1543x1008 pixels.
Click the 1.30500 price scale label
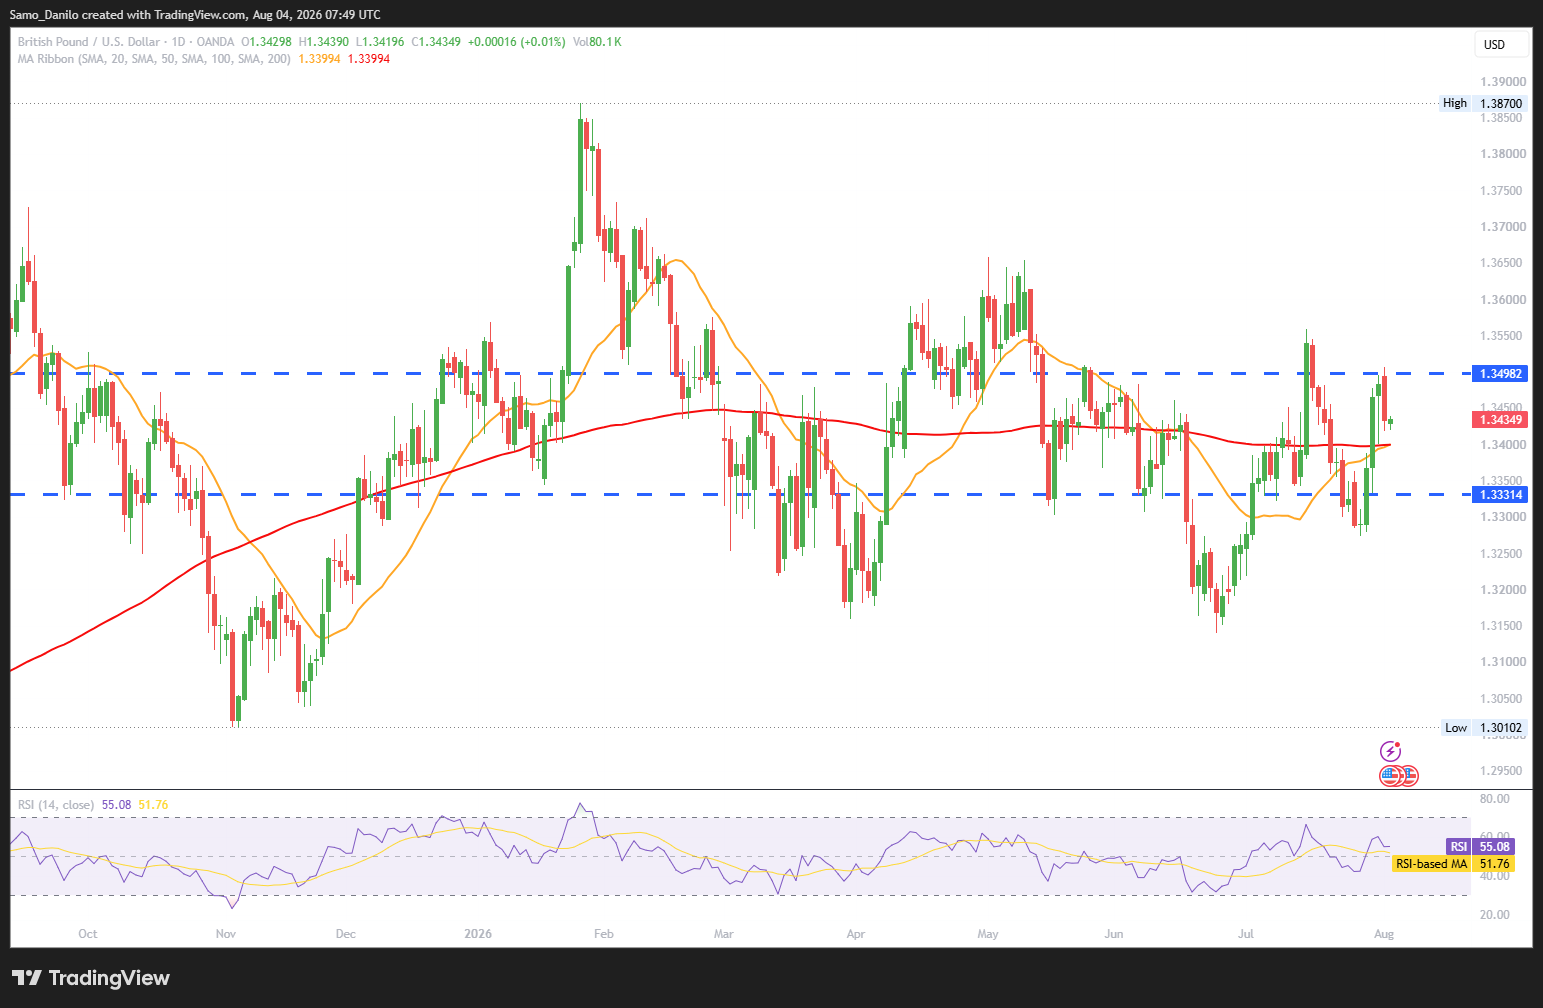click(x=1503, y=699)
